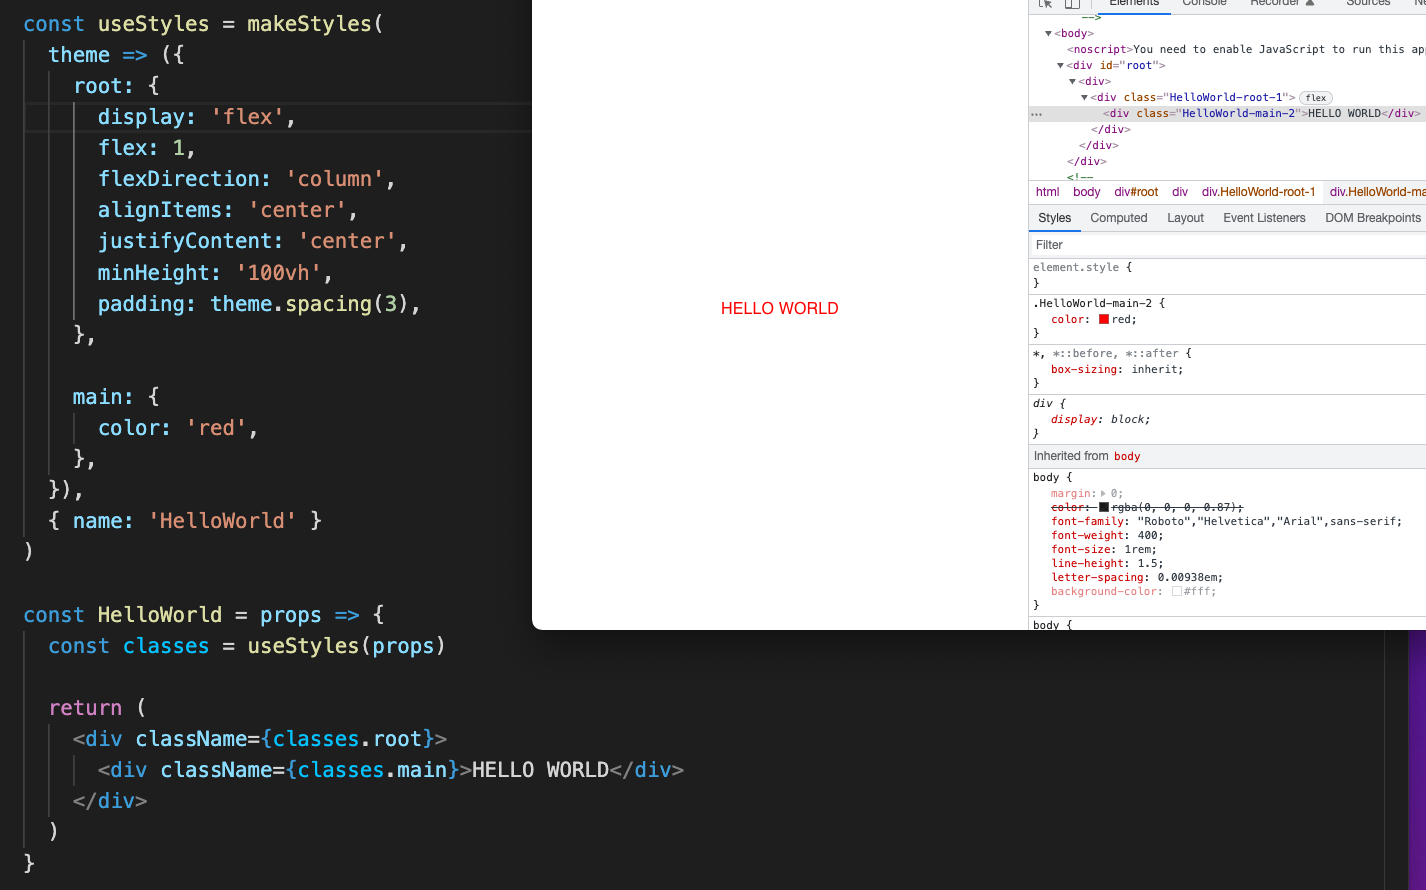Click the struck-through color rgba declaration

1146,508
